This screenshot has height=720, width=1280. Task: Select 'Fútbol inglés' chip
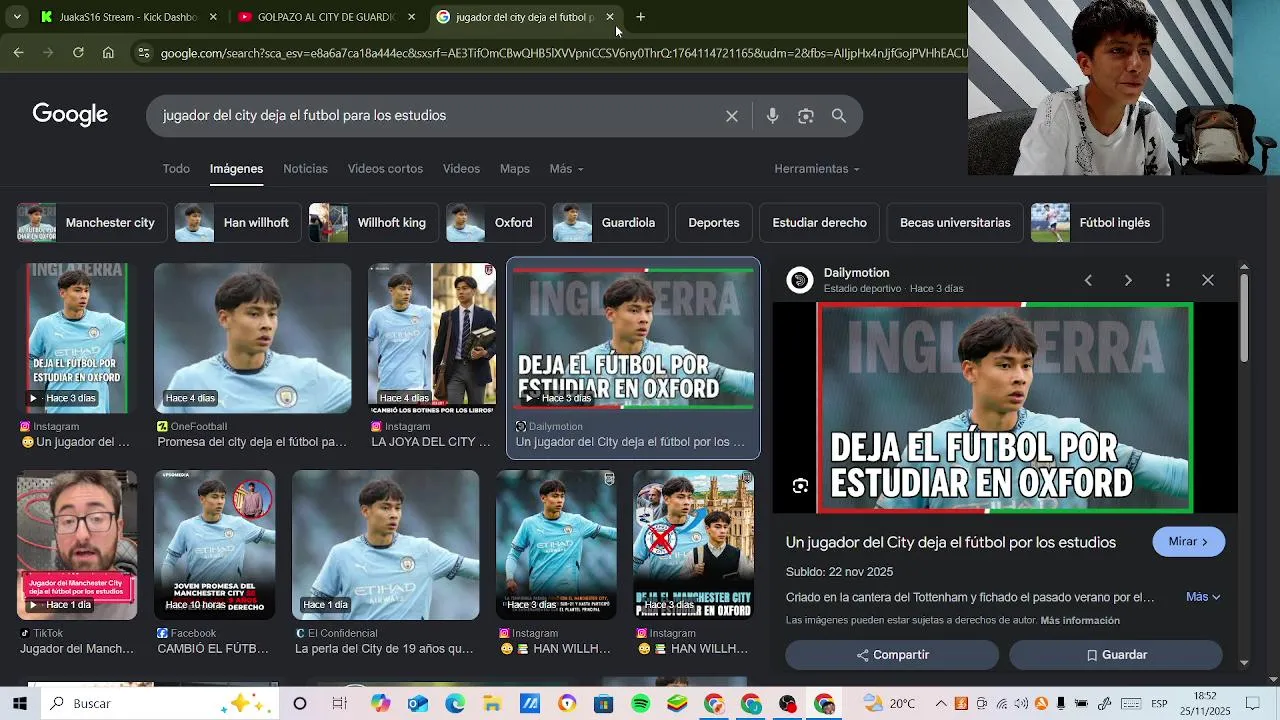1097,223
